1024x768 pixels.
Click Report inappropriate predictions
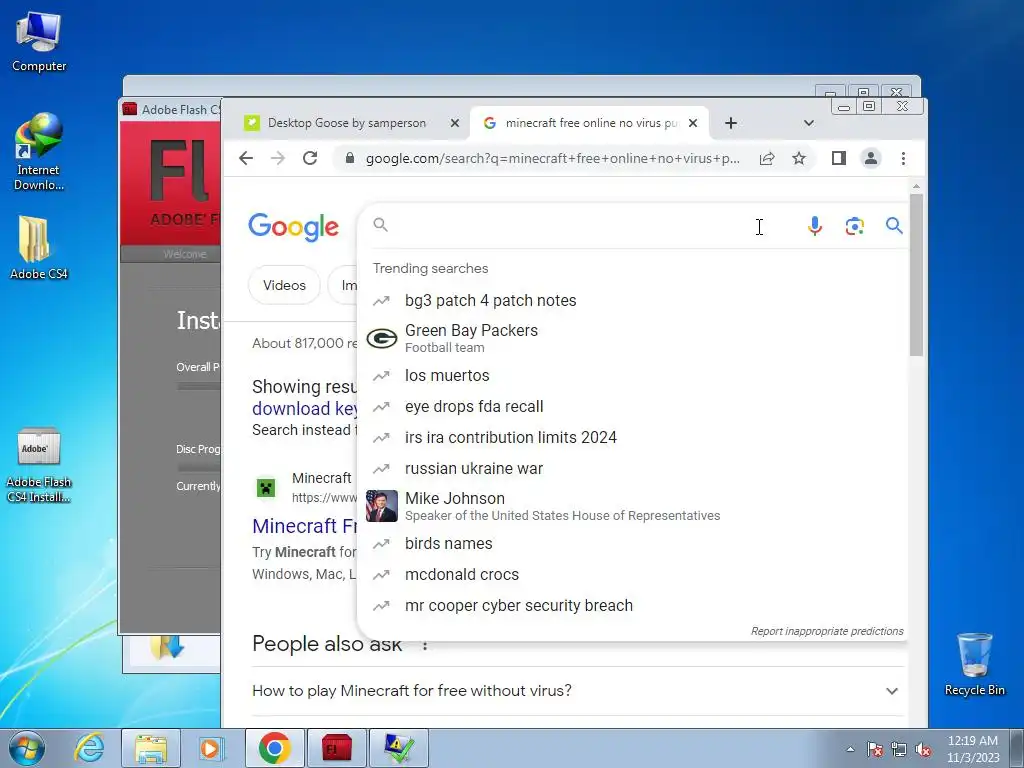827,631
